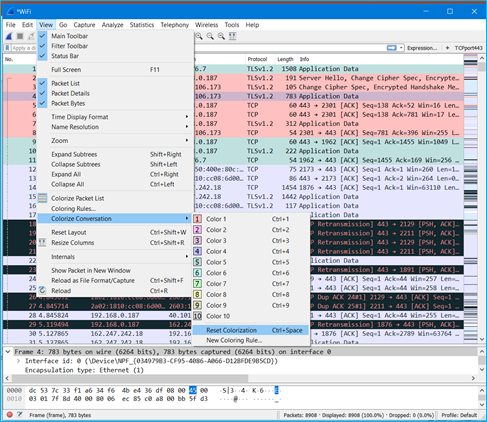The image size is (487, 422).
Task: Click the resize columns toolbar icon
Action: 233,36
